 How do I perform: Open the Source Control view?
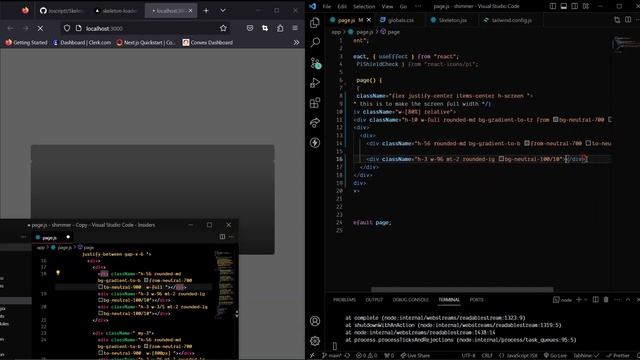coord(315,63)
